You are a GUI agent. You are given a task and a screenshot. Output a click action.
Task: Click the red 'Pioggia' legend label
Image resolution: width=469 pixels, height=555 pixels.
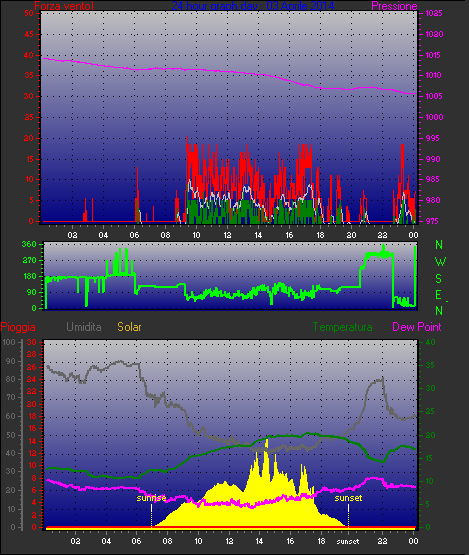pyautogui.click(x=18, y=327)
